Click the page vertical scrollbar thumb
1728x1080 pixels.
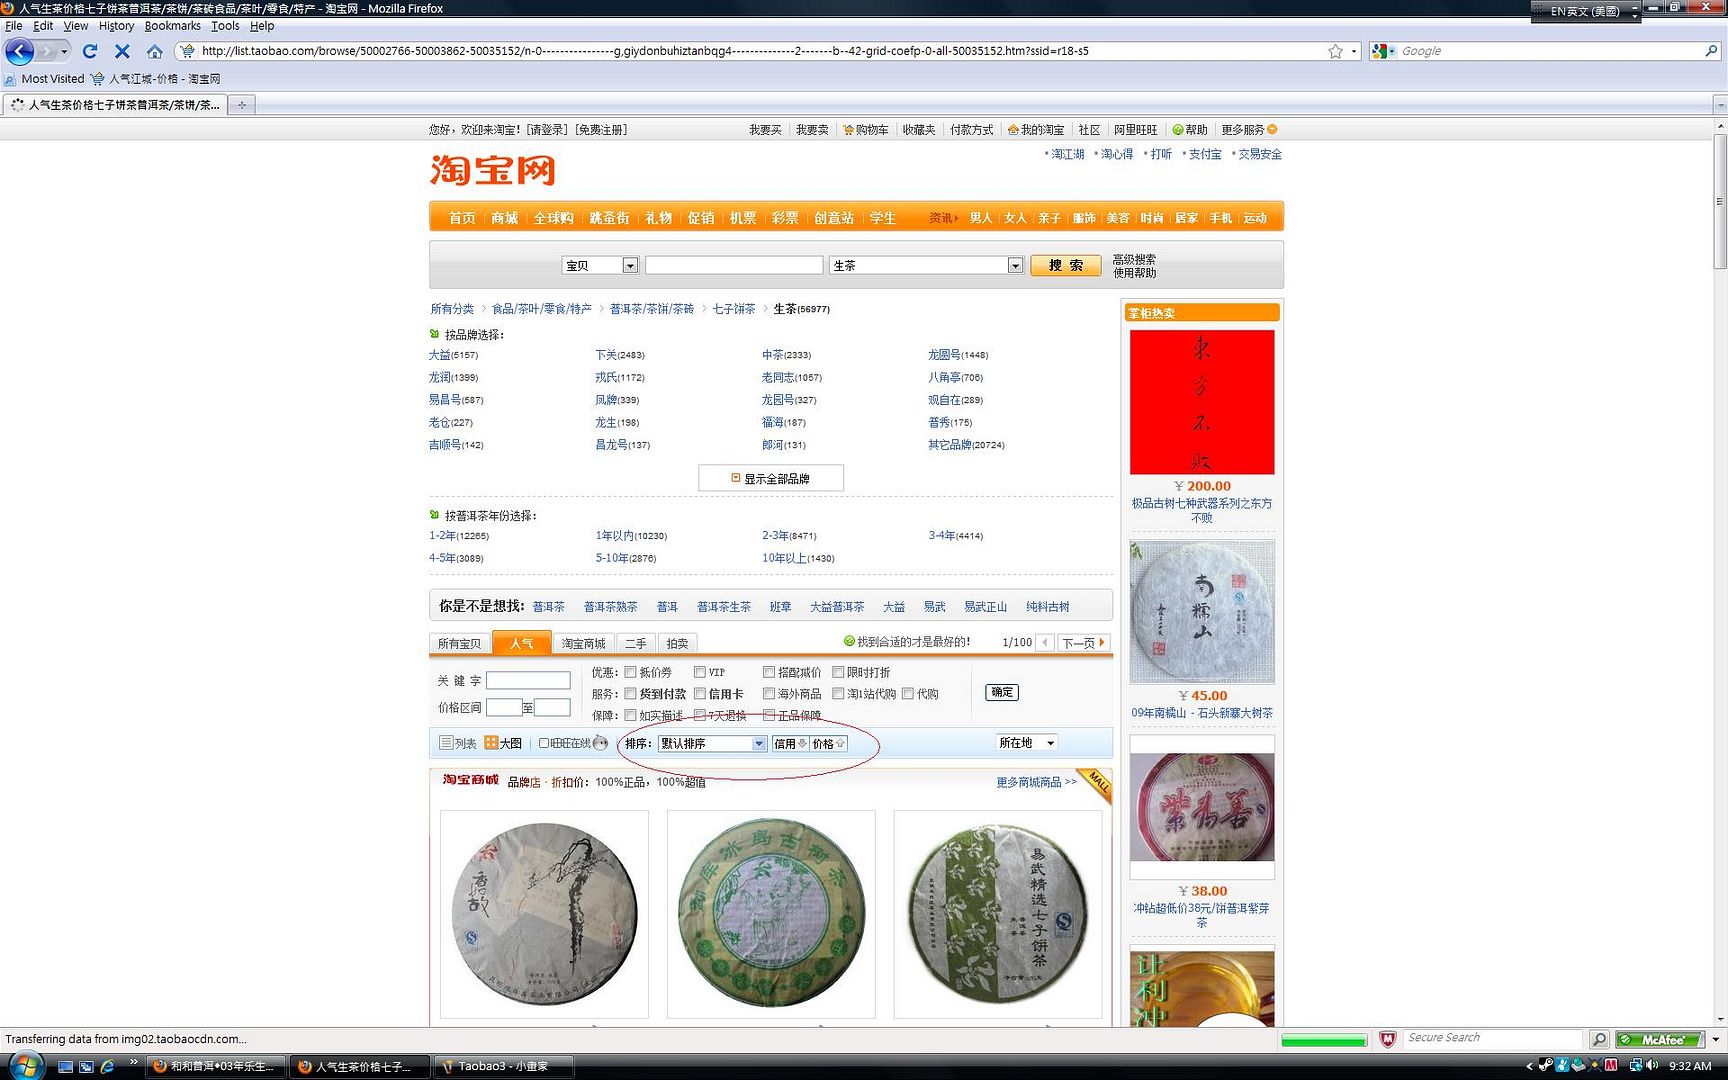pos(1720,200)
